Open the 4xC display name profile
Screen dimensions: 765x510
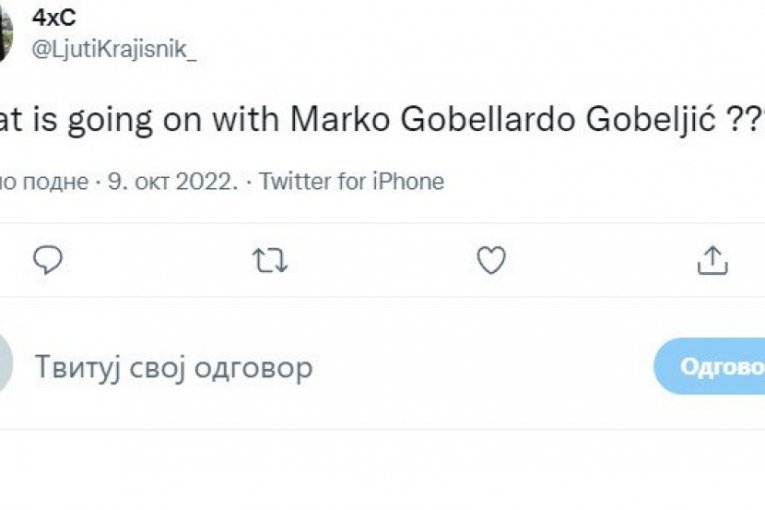pyautogui.click(x=53, y=17)
